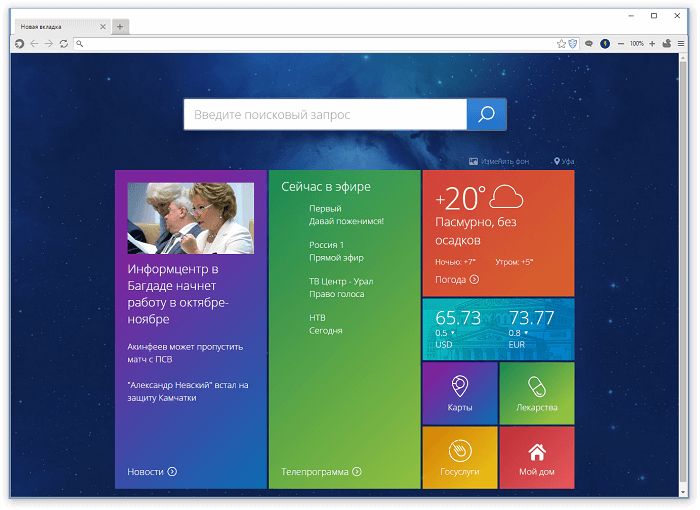The width and height of the screenshot is (700, 510).
Task: Open 'Первый' channel show 'Давай поженимся!'
Action: point(346,215)
